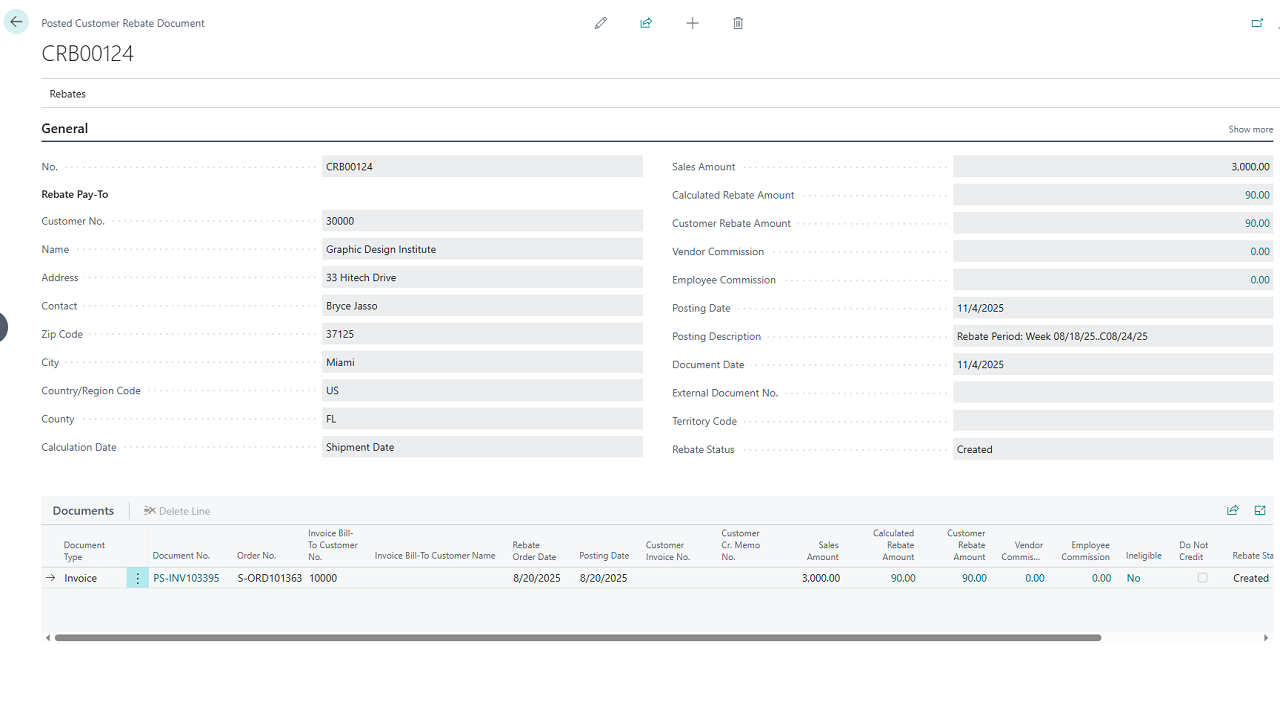
Task: Click Delete Line button
Action: click(177, 511)
